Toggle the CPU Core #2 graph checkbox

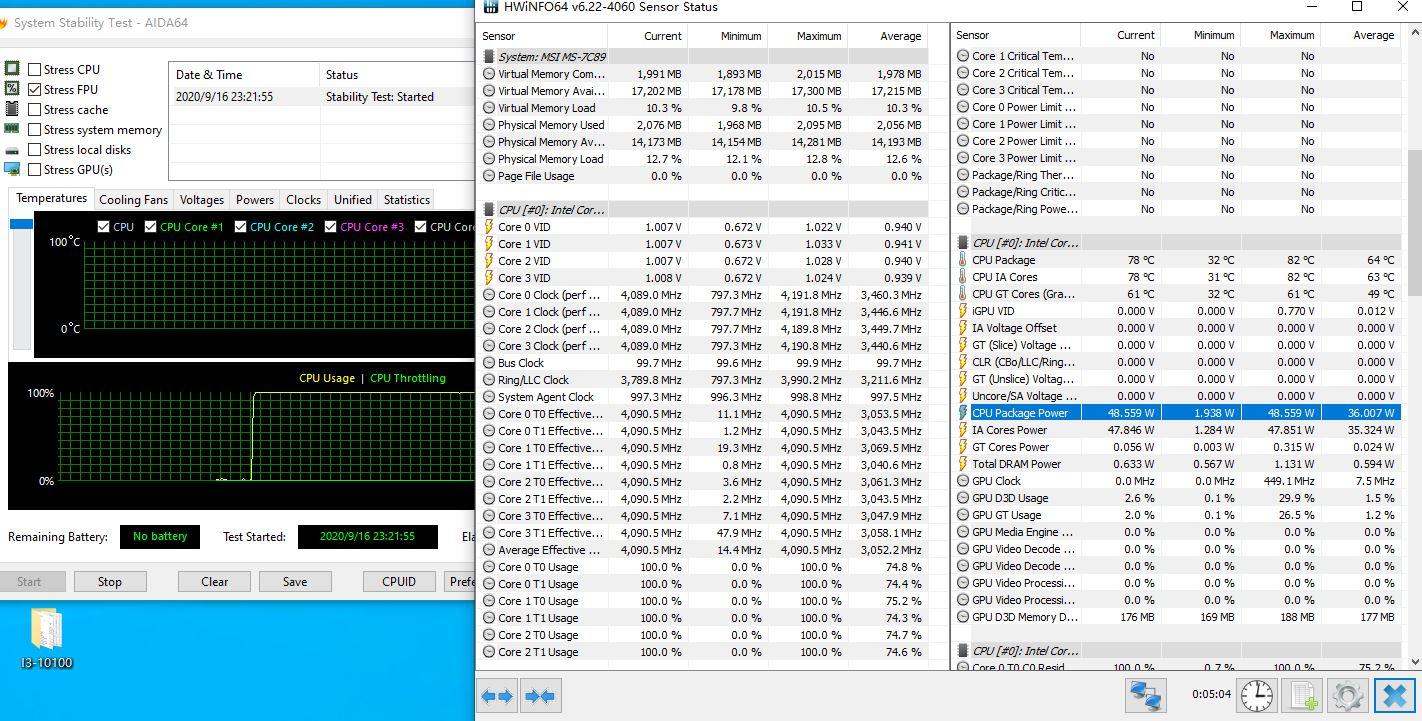coord(240,227)
